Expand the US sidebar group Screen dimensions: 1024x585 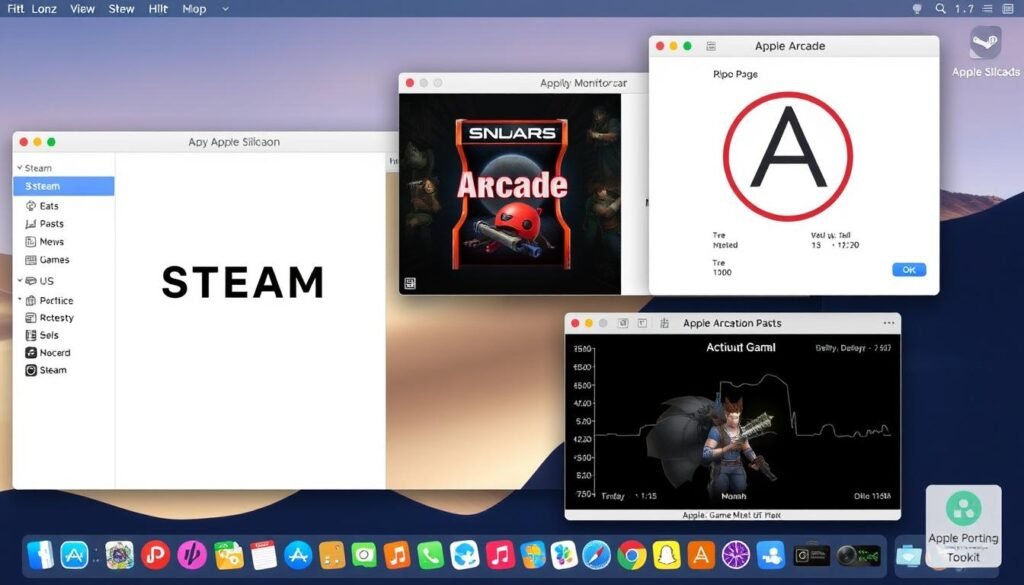tap(20, 281)
